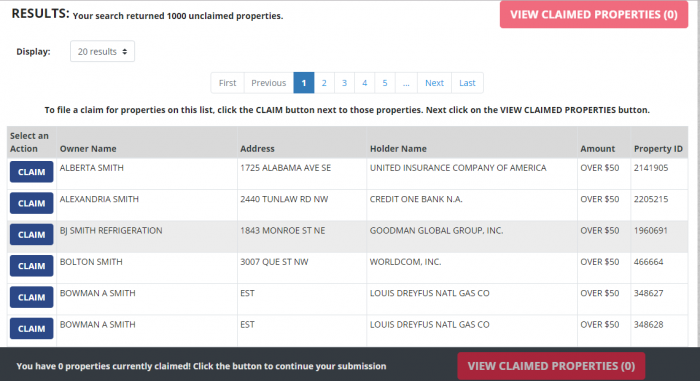Select owner name ALEXANDRIA SMITH
This screenshot has width=700, height=381.
[x=99, y=199]
